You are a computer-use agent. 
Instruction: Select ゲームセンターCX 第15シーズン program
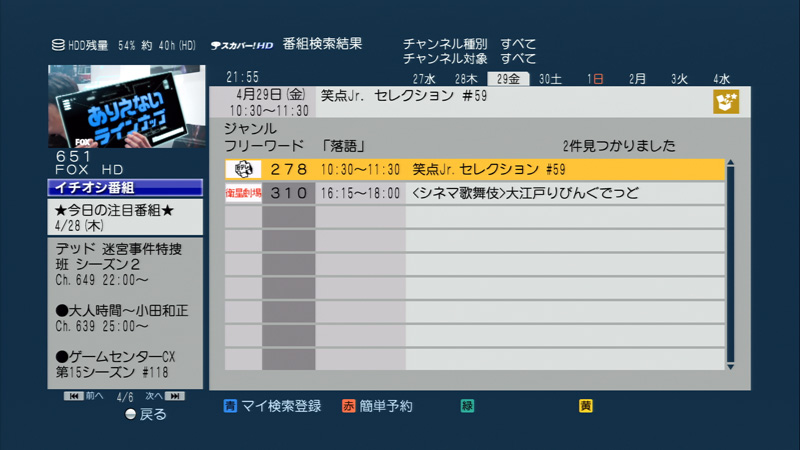(x=116, y=364)
